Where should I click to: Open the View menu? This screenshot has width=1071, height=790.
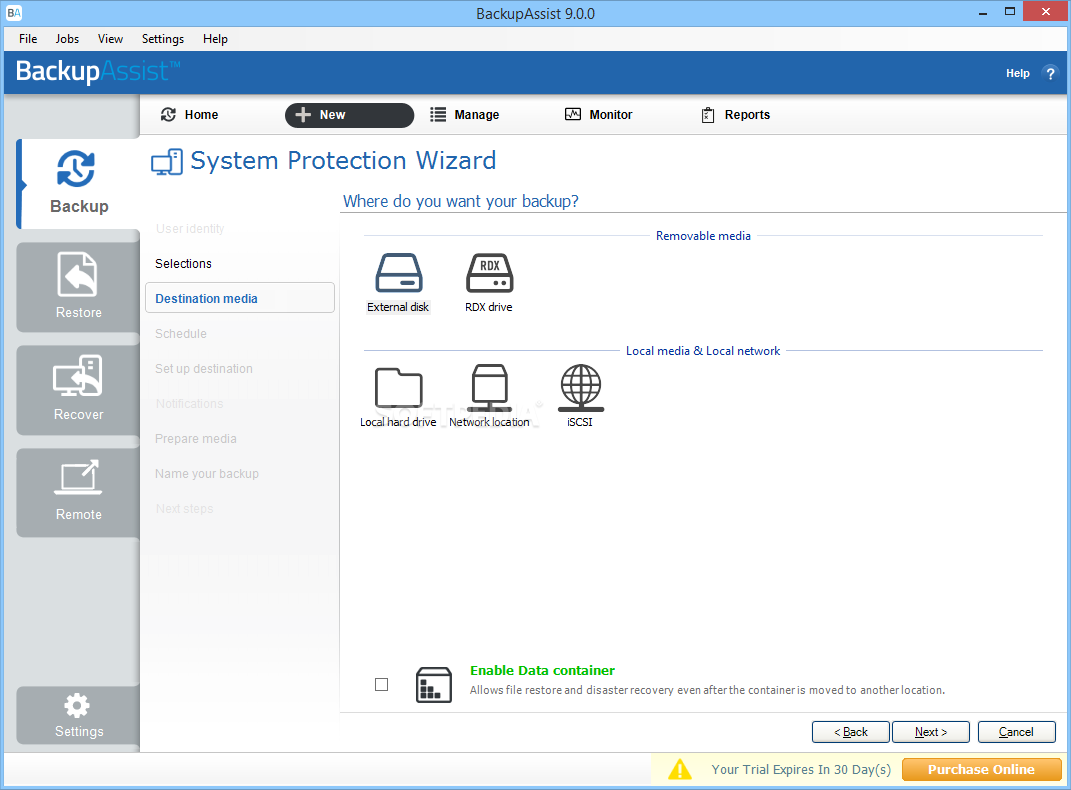point(110,39)
